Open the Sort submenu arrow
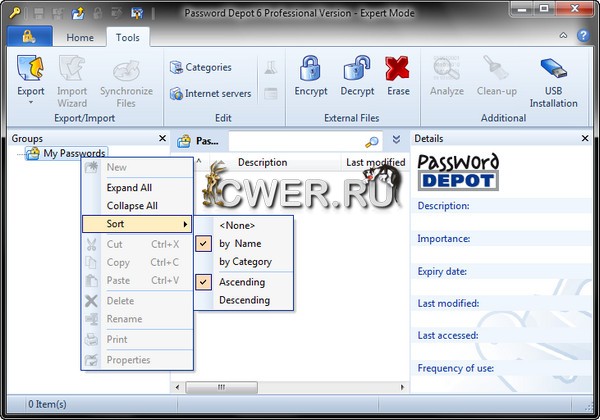The height and width of the screenshot is (420, 600). 185,224
